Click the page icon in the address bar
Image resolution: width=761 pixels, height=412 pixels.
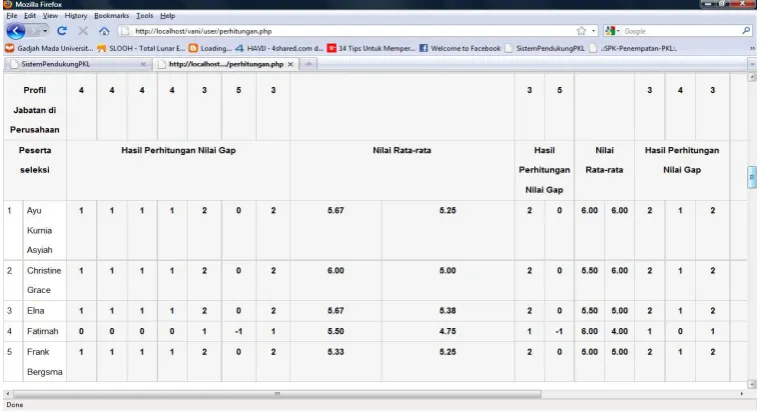tap(125, 31)
